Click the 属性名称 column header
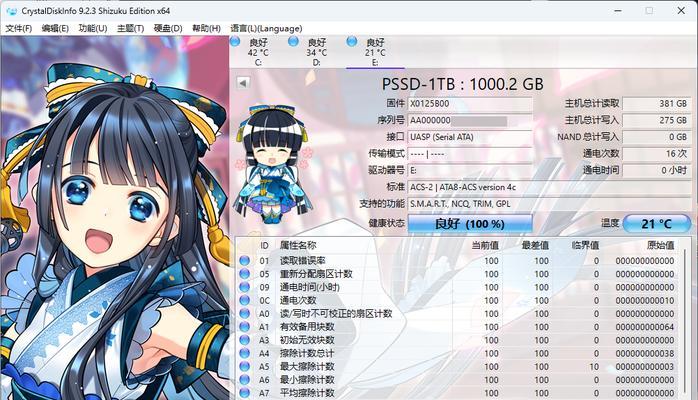Screen dimensions: 698x400 [x=298, y=246]
